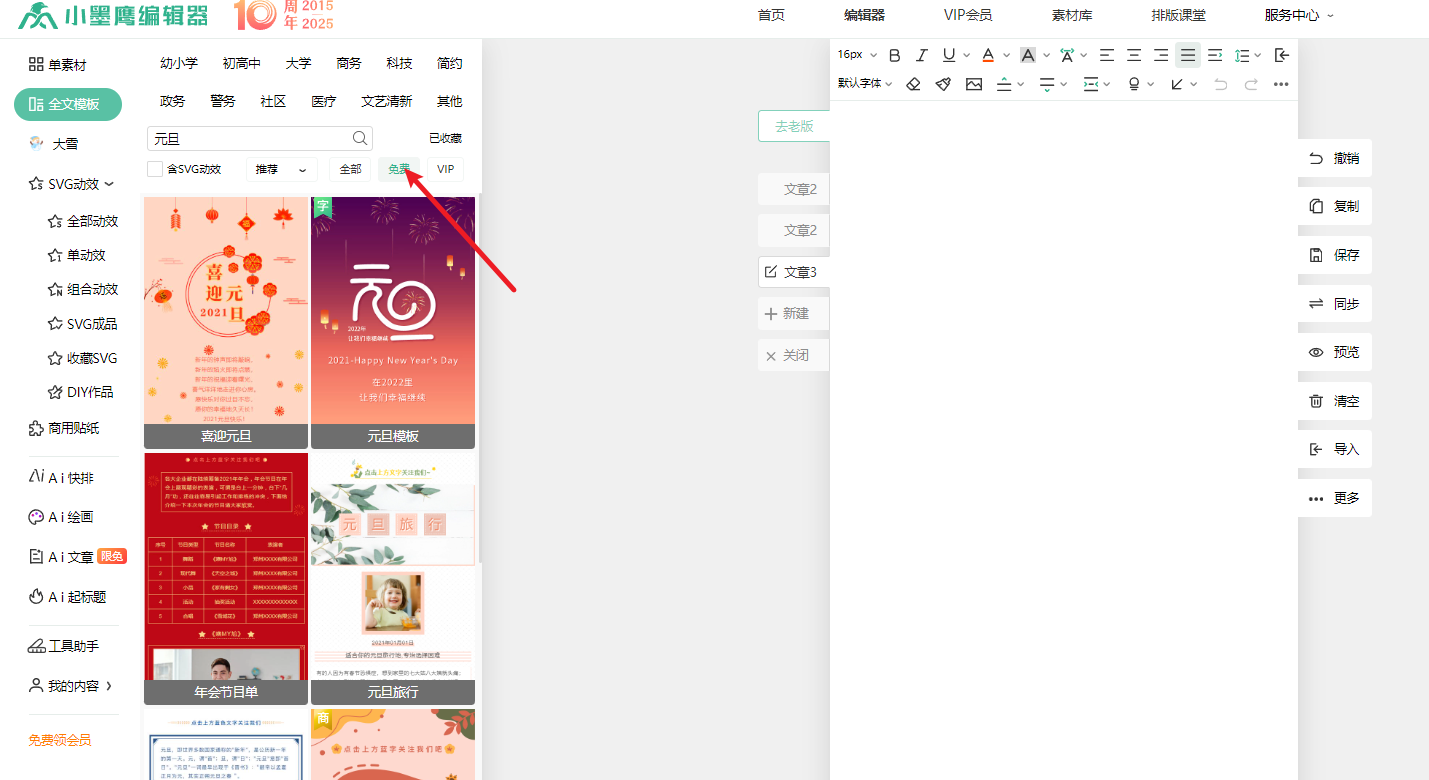Click the 保存 button

[x=1335, y=255]
